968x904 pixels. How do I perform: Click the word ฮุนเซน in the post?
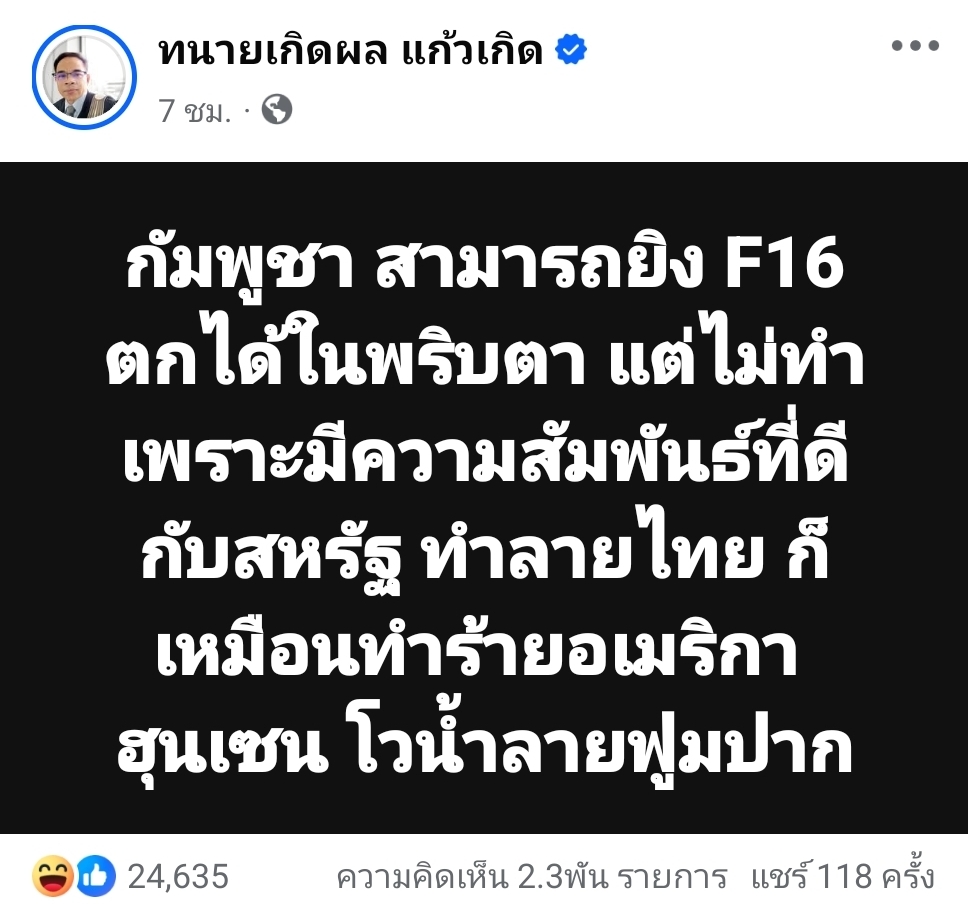[222, 750]
